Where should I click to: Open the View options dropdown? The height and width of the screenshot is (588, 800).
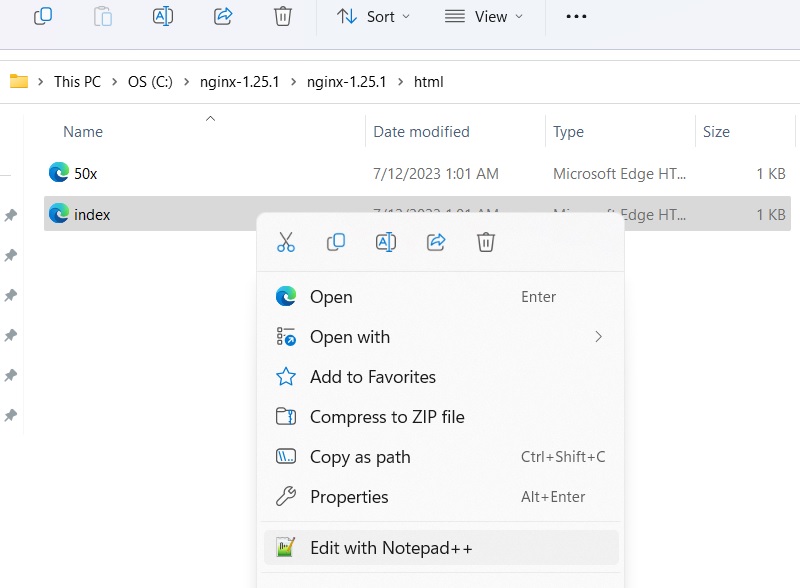coord(484,17)
